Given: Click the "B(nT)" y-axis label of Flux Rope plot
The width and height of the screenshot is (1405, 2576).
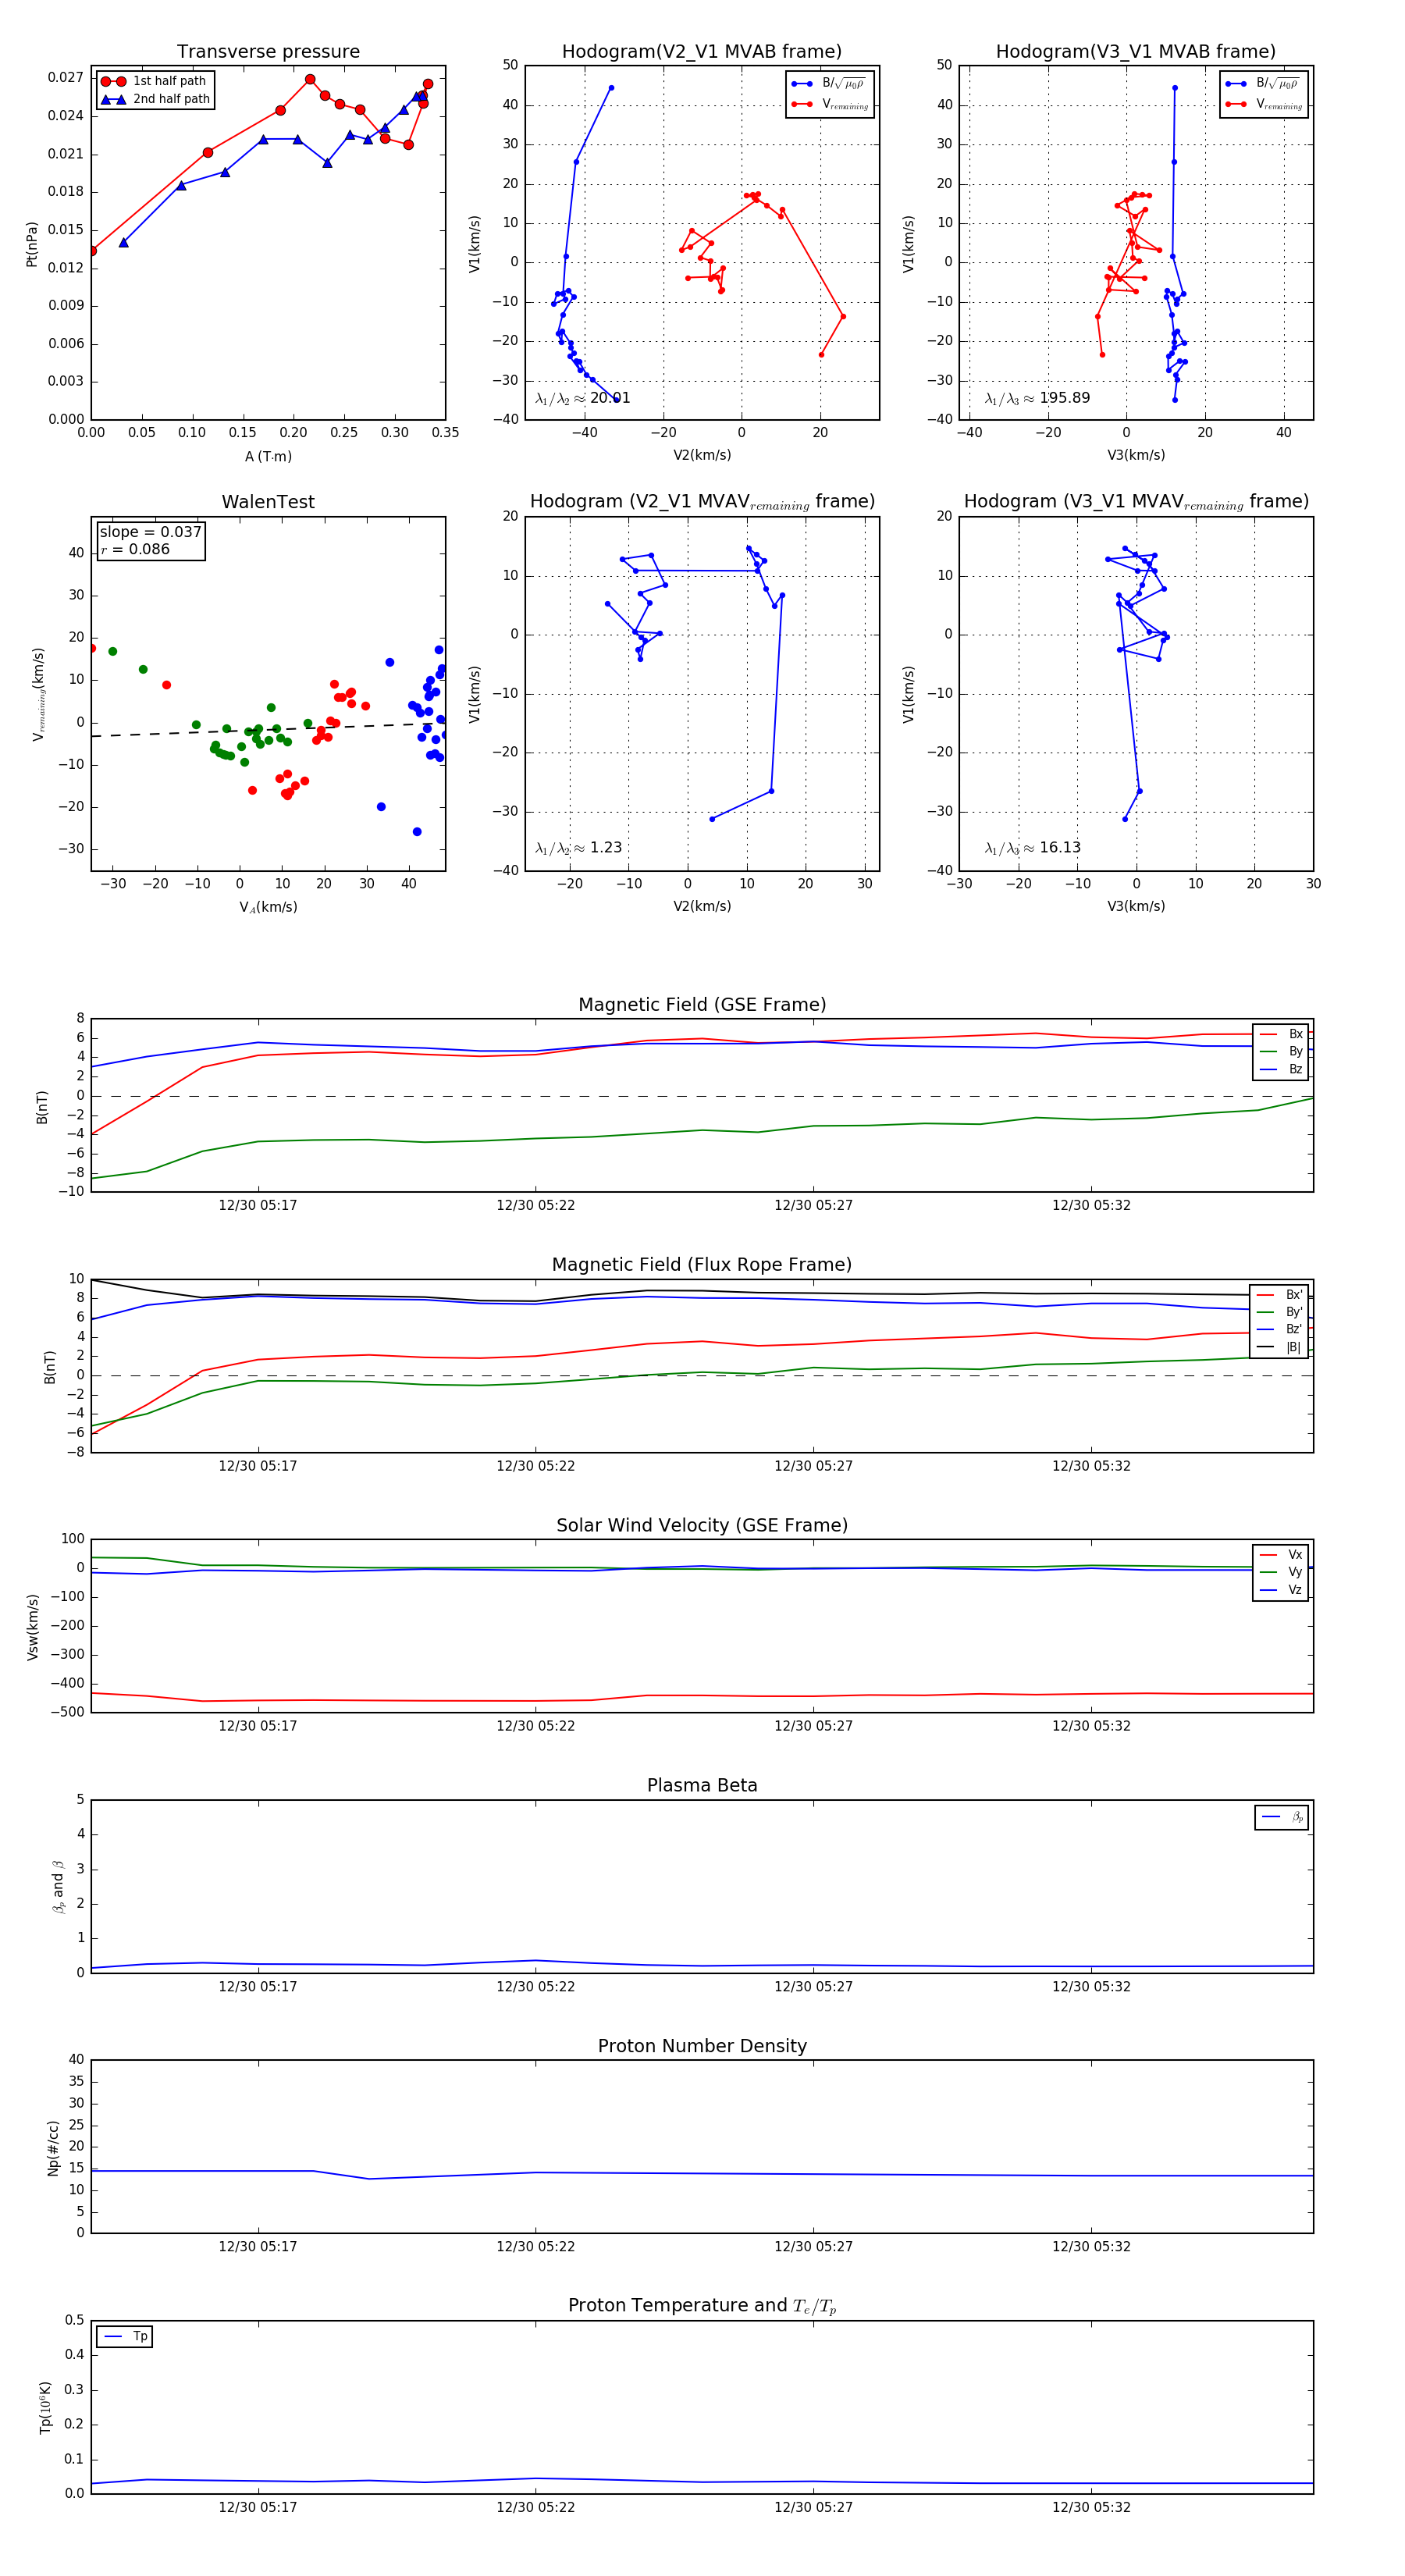Looking at the screenshot, I should [50, 1367].
